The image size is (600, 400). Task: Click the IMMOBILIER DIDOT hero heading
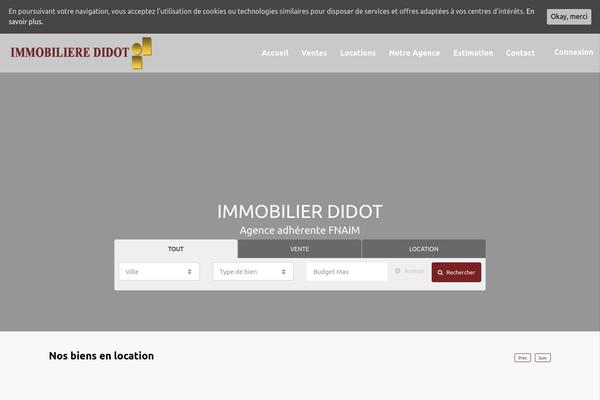300,212
